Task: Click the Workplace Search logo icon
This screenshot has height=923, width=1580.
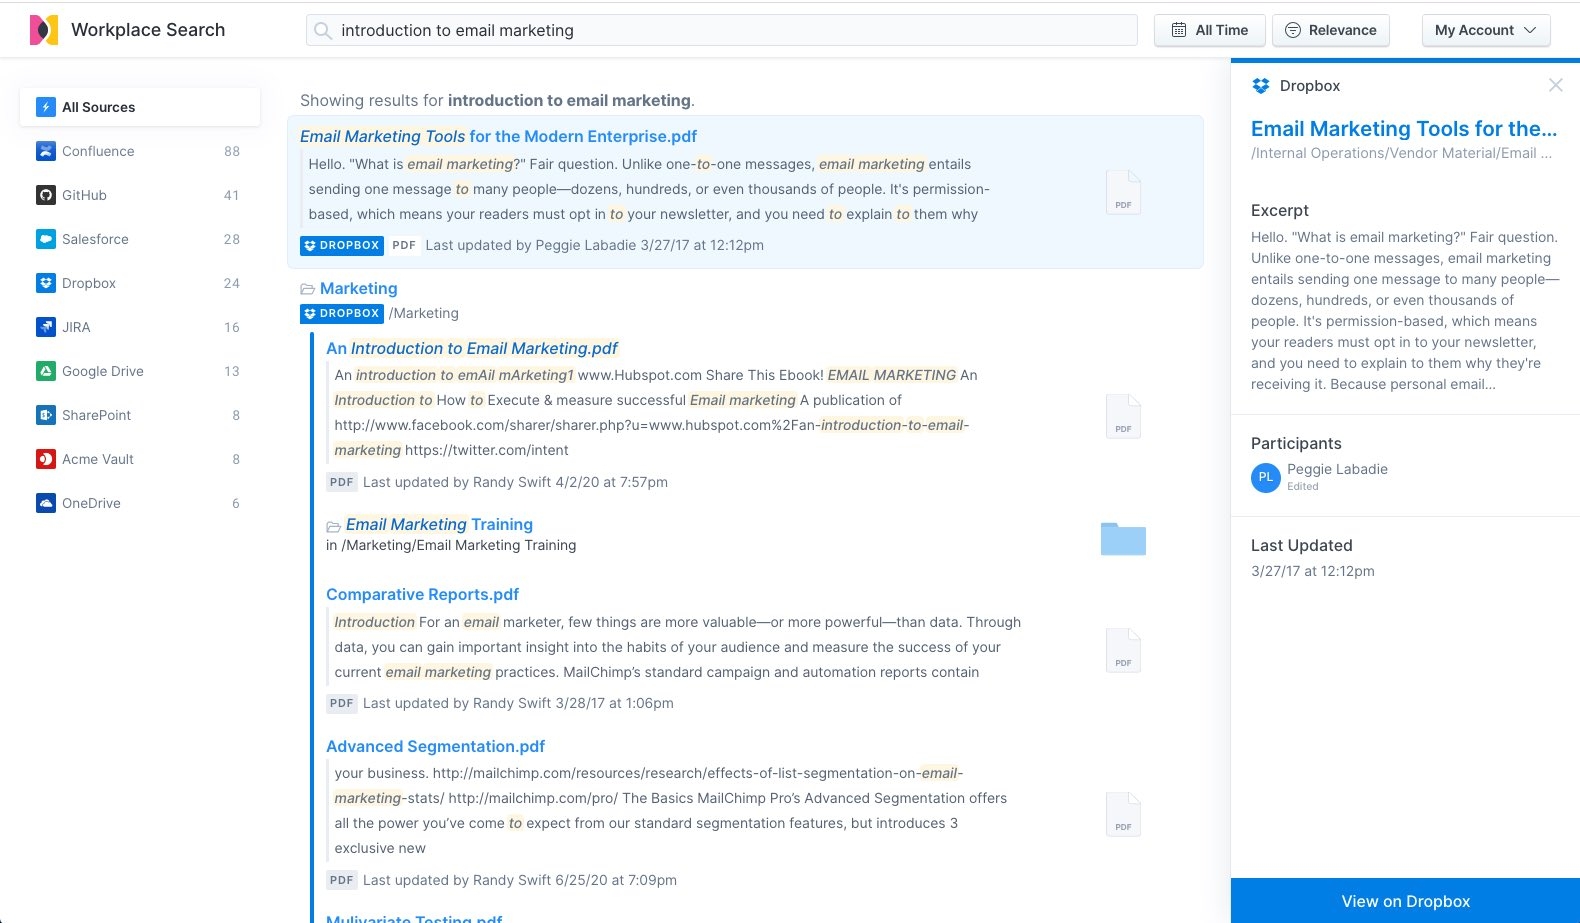Action: point(44,30)
